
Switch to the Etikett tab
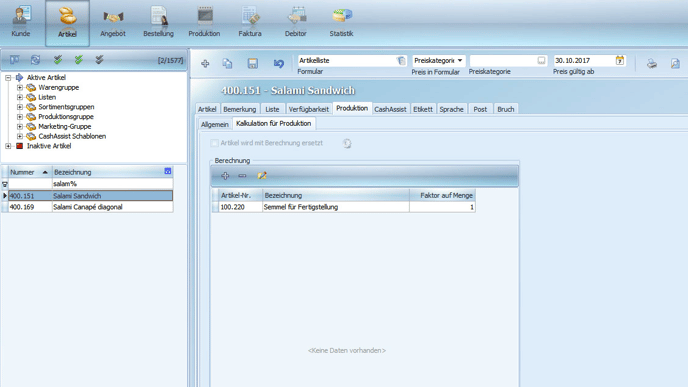click(423, 109)
